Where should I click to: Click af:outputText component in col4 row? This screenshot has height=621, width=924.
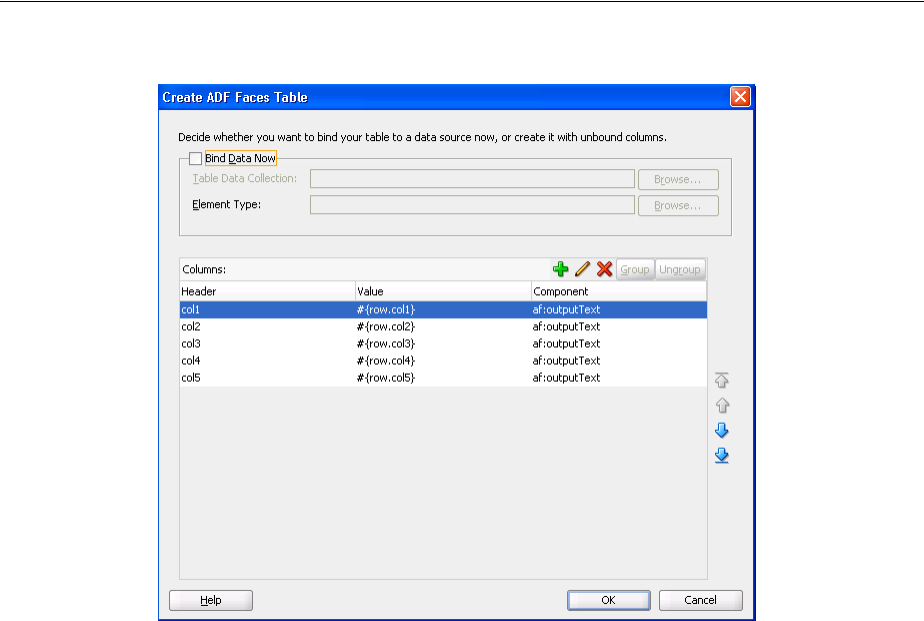click(619, 361)
